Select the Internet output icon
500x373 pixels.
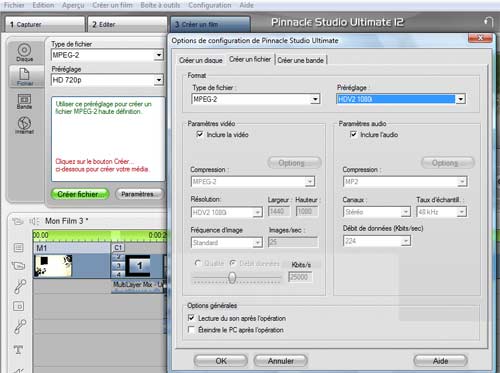(24, 125)
